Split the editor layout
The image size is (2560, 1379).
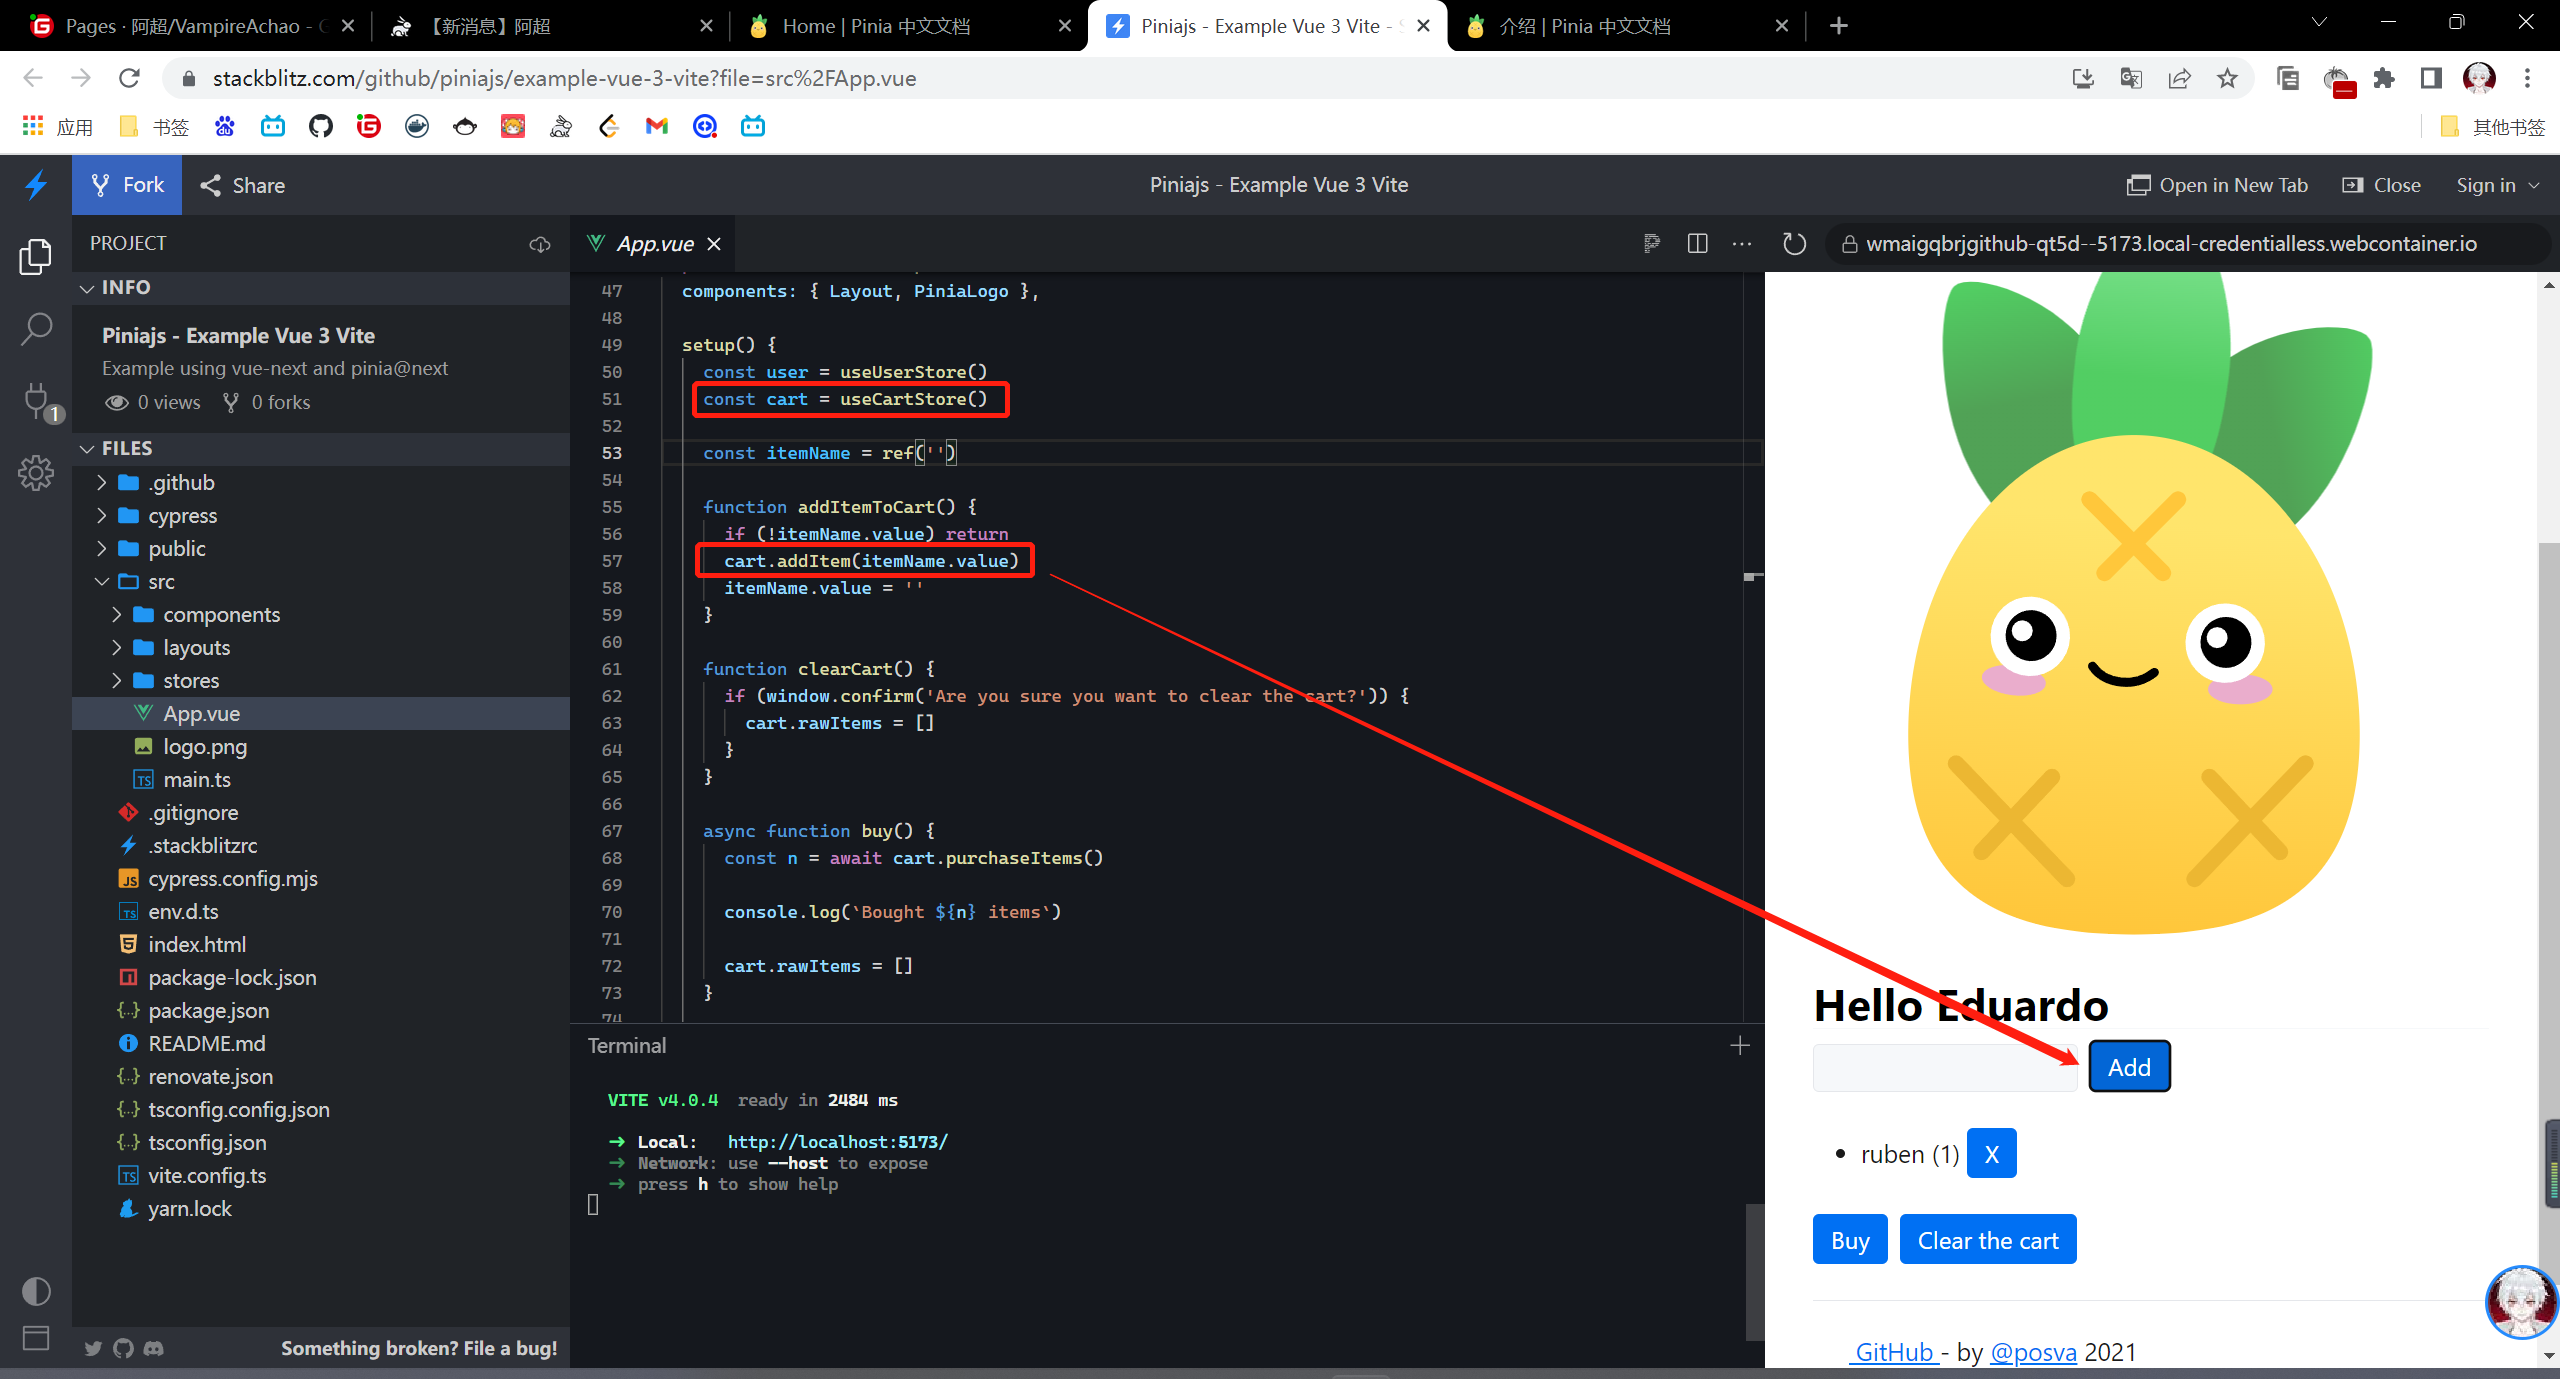coord(1697,244)
